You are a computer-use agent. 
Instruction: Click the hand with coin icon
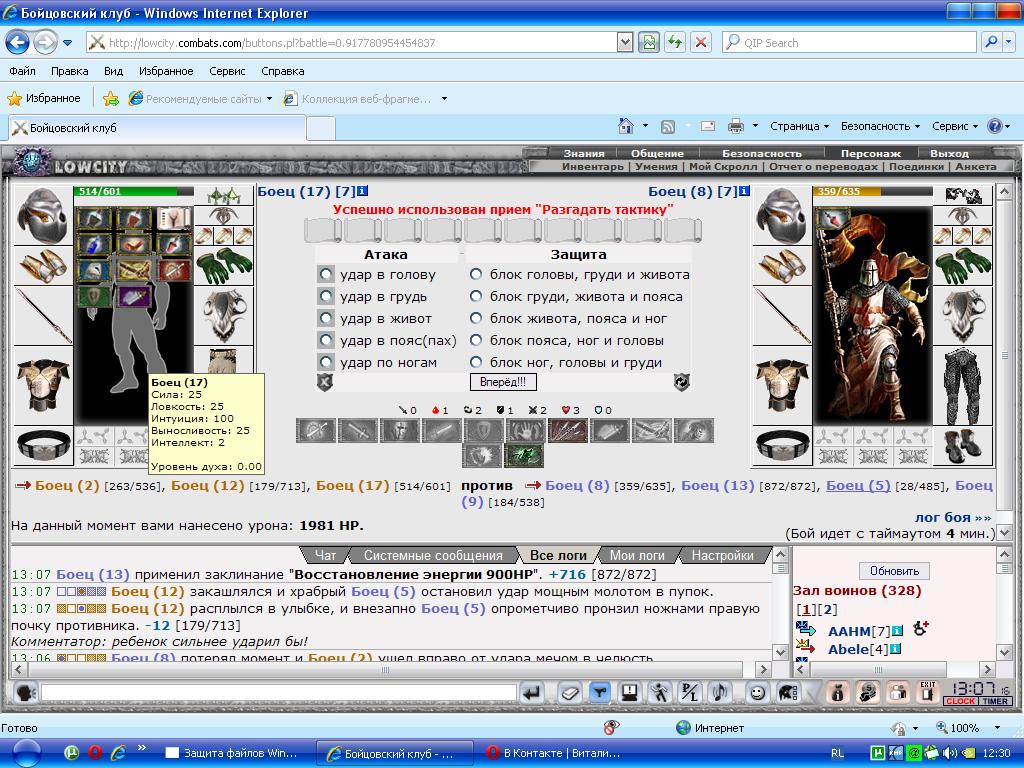(867, 692)
